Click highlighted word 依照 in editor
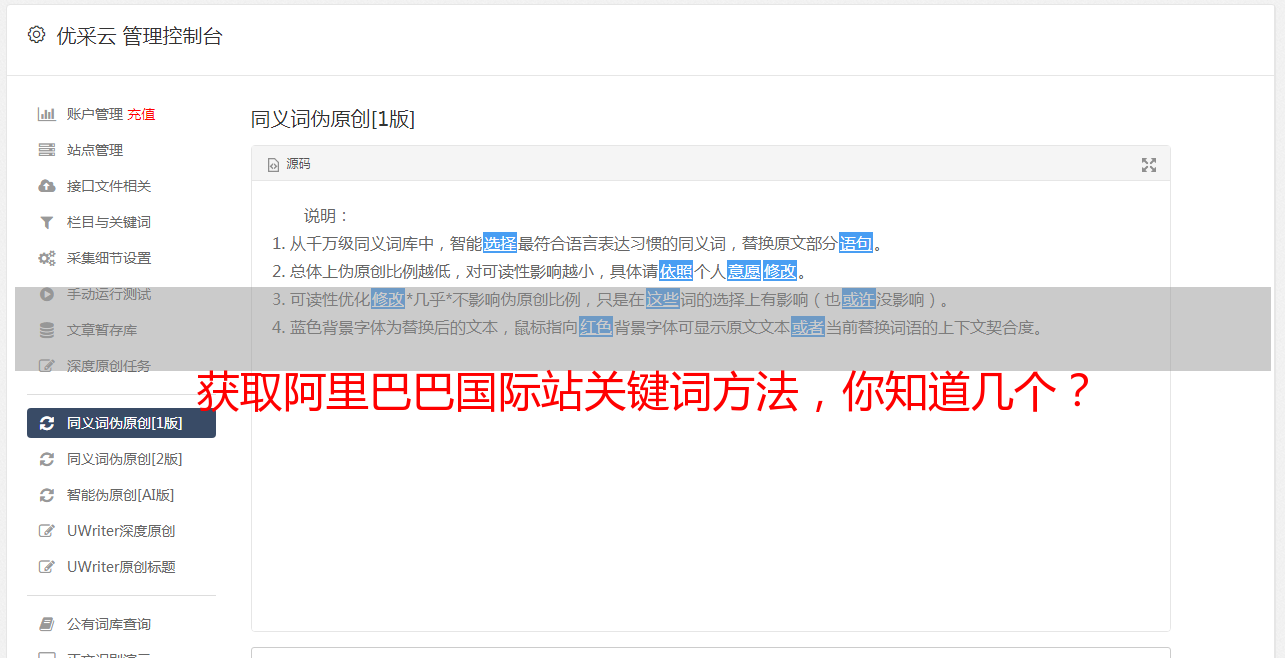The height and width of the screenshot is (658, 1285). (x=676, y=271)
